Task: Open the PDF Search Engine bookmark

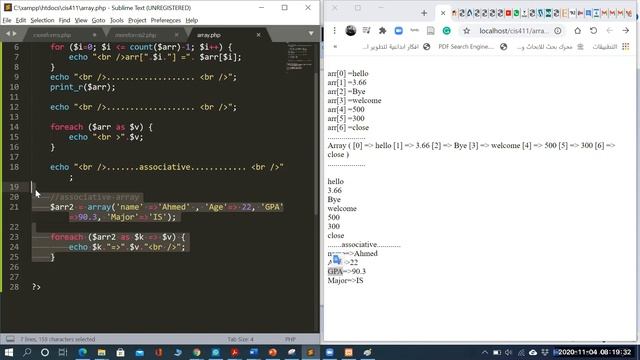Action: pos(473,47)
